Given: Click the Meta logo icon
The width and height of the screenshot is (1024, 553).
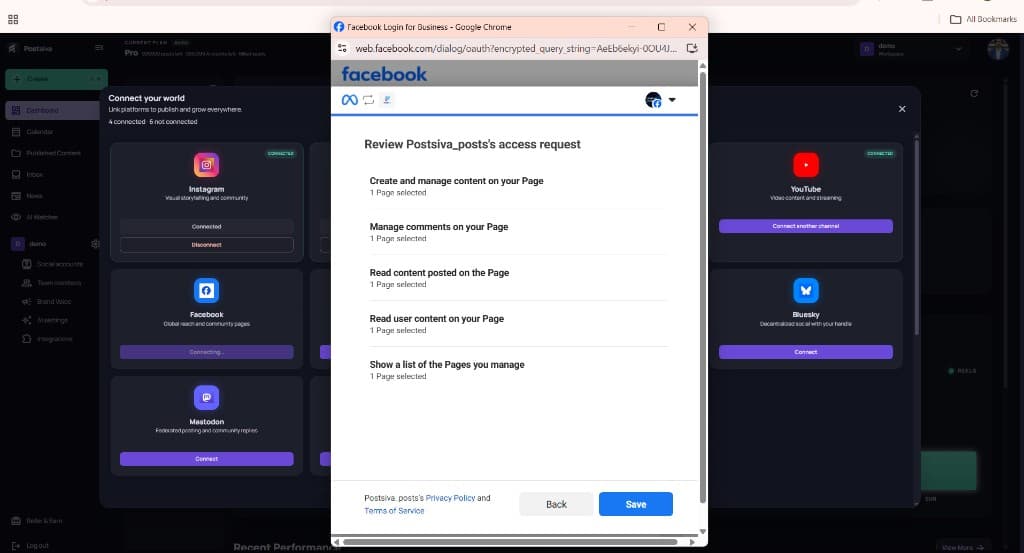Looking at the screenshot, I should tap(349, 100).
